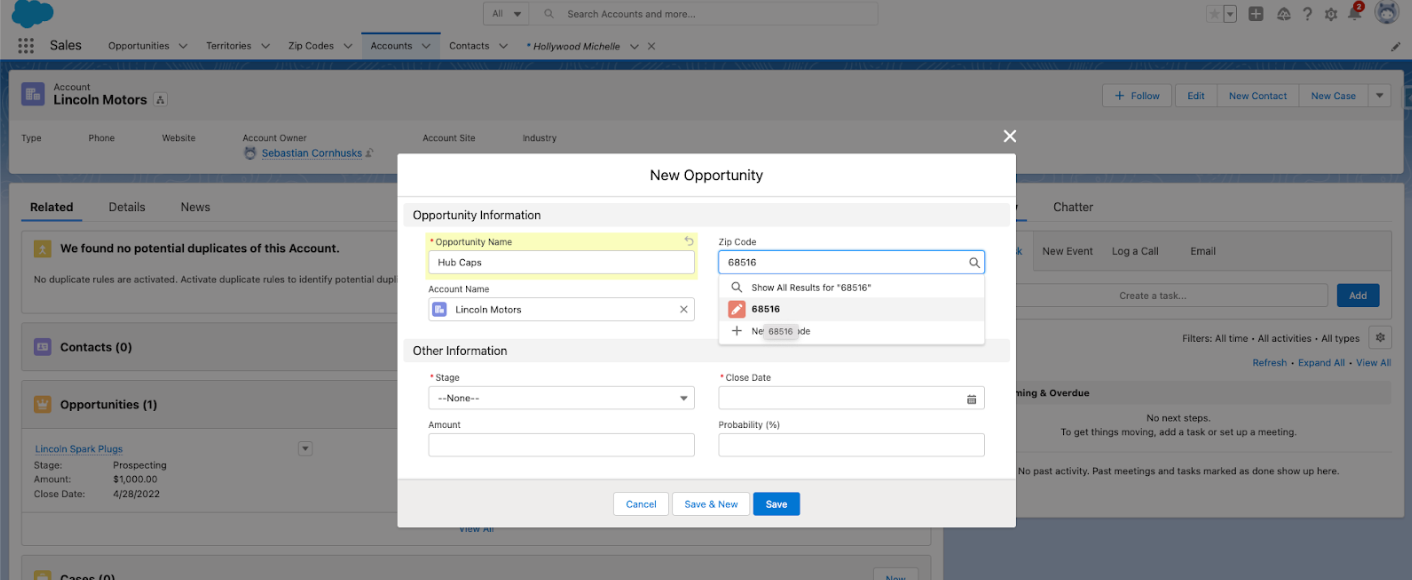Click the Save button
1412x580 pixels.
776,504
